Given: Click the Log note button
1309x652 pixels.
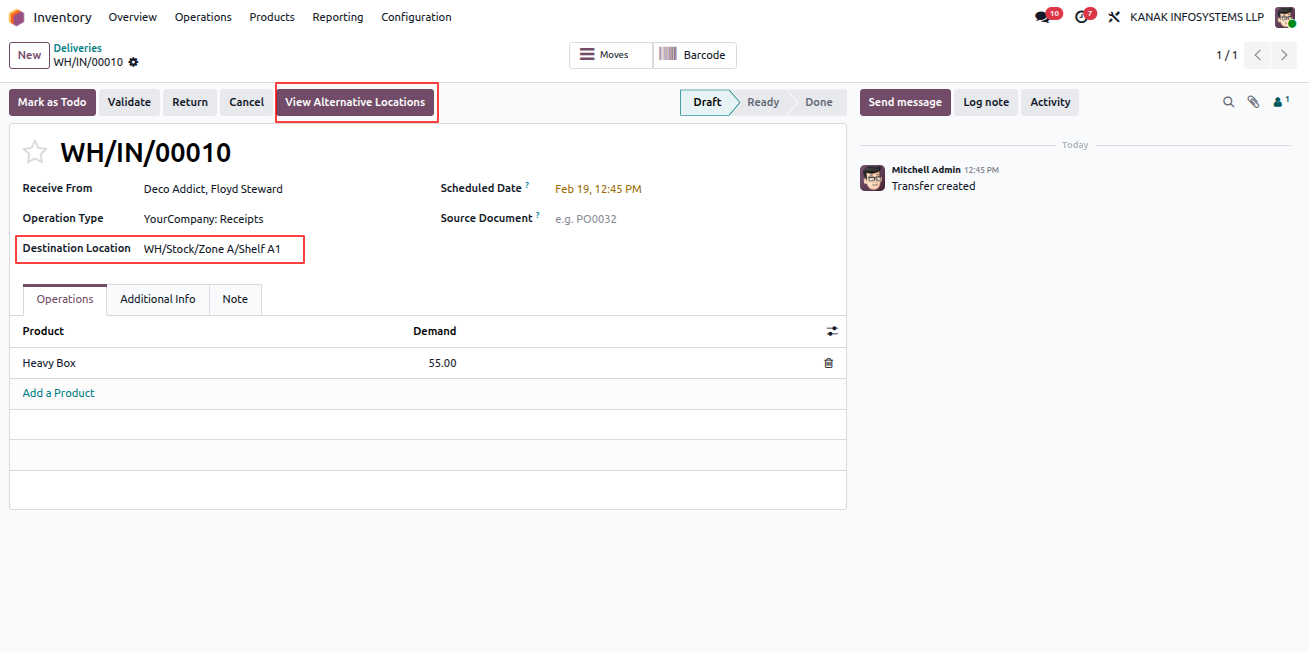Looking at the screenshot, I should [x=986, y=102].
